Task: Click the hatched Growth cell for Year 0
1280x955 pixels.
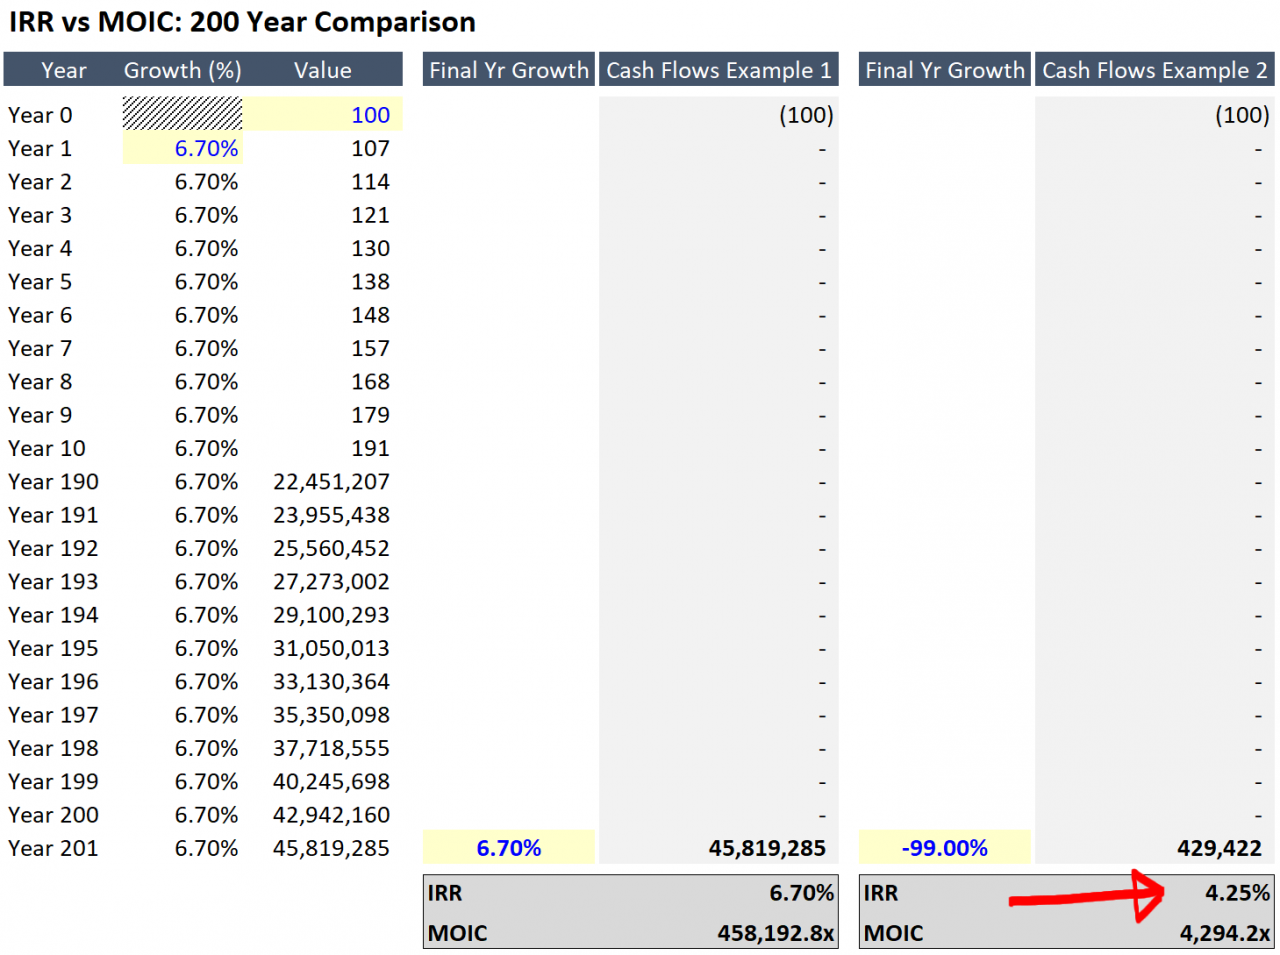Action: click(x=182, y=115)
